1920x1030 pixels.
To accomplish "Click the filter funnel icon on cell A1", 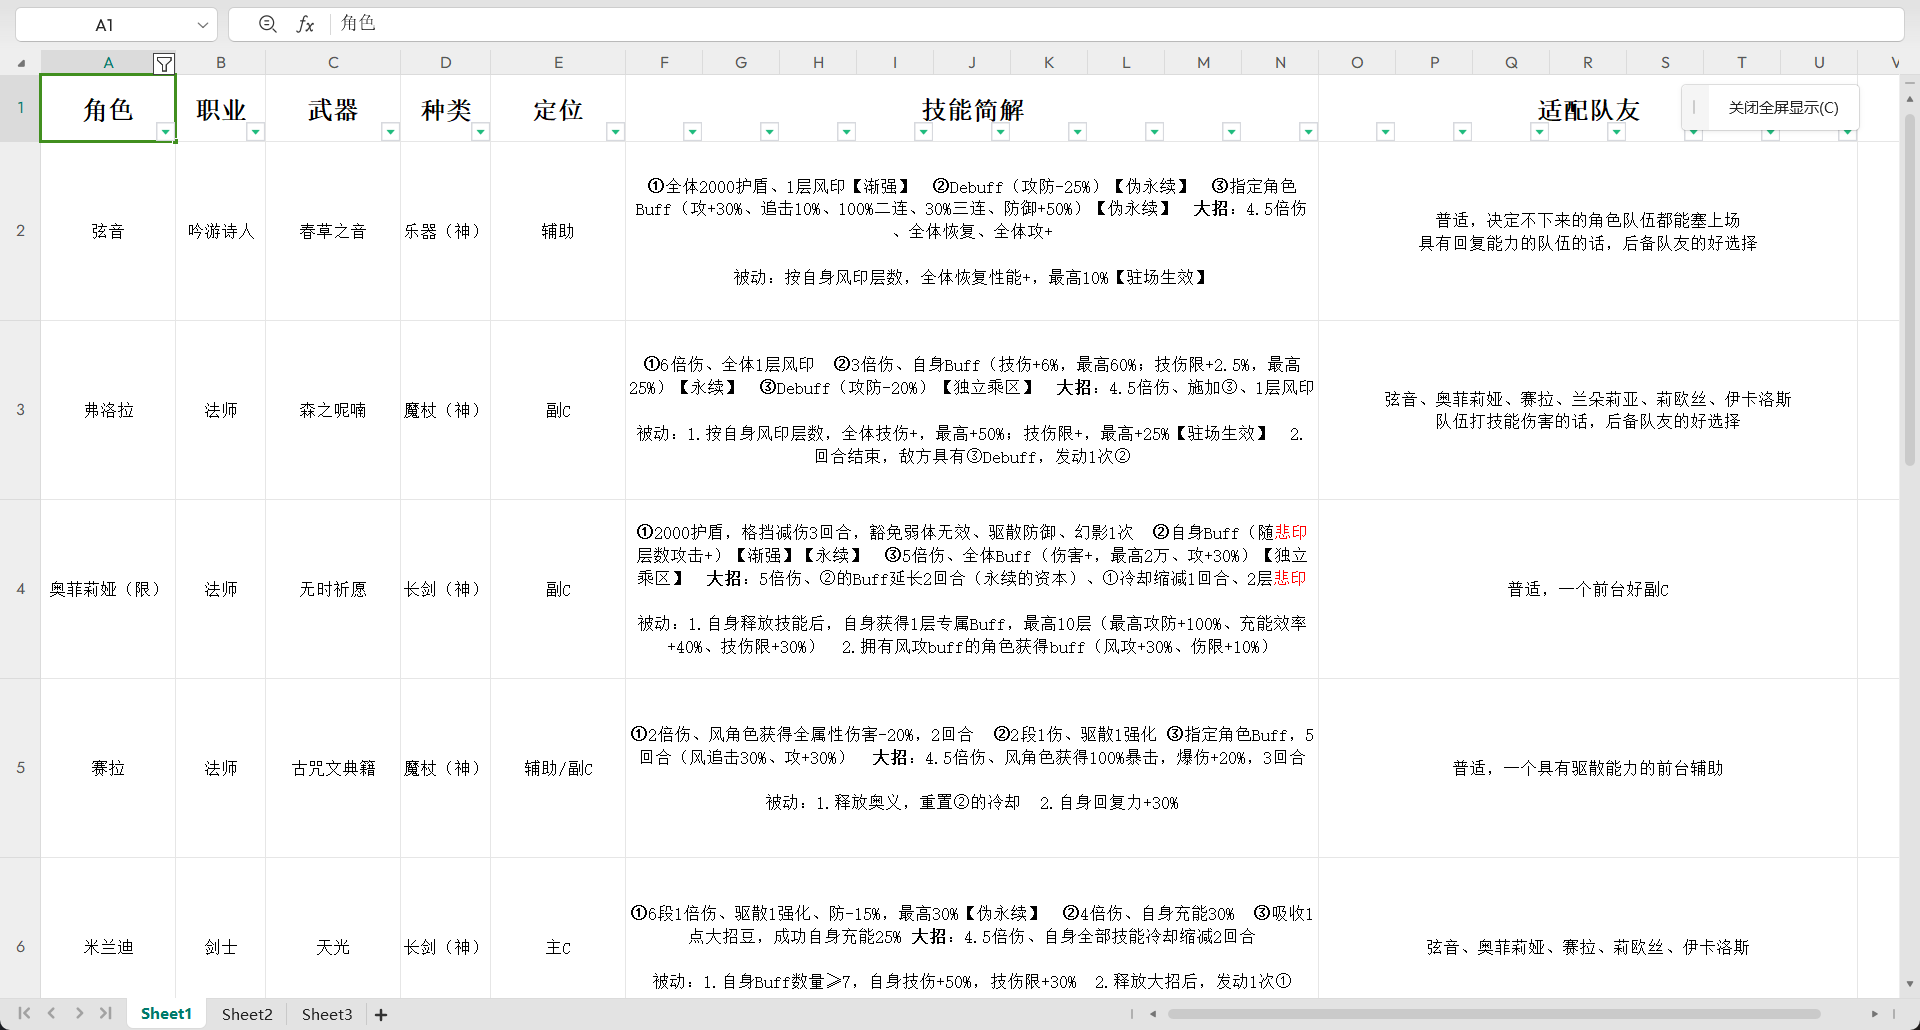I will 164,63.
